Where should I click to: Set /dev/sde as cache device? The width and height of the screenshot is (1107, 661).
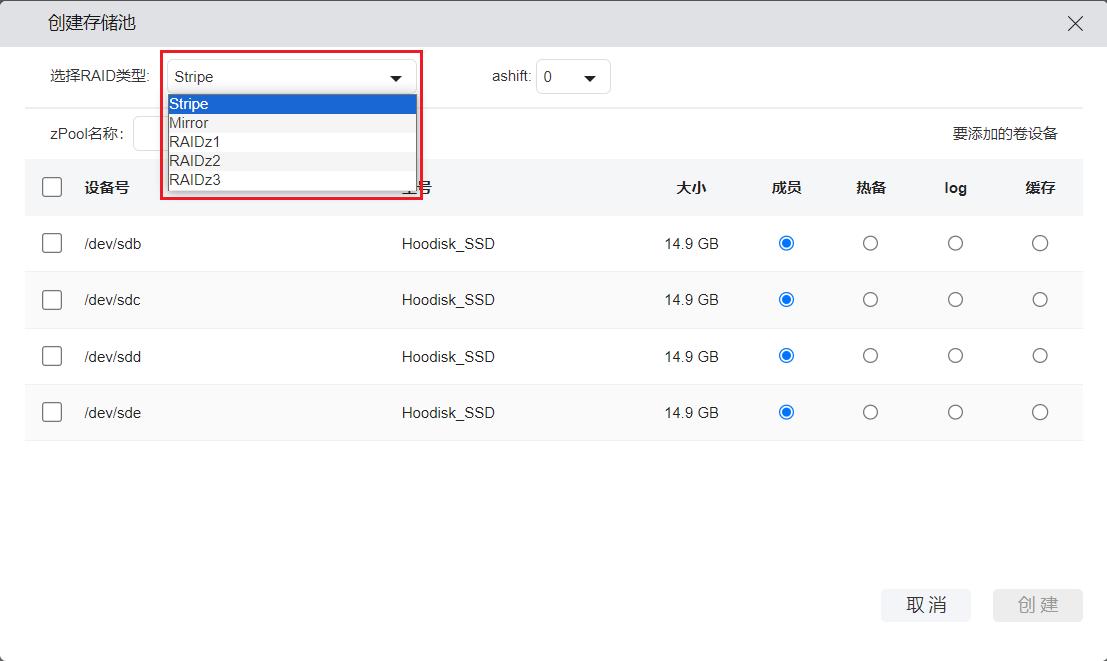click(x=1040, y=412)
